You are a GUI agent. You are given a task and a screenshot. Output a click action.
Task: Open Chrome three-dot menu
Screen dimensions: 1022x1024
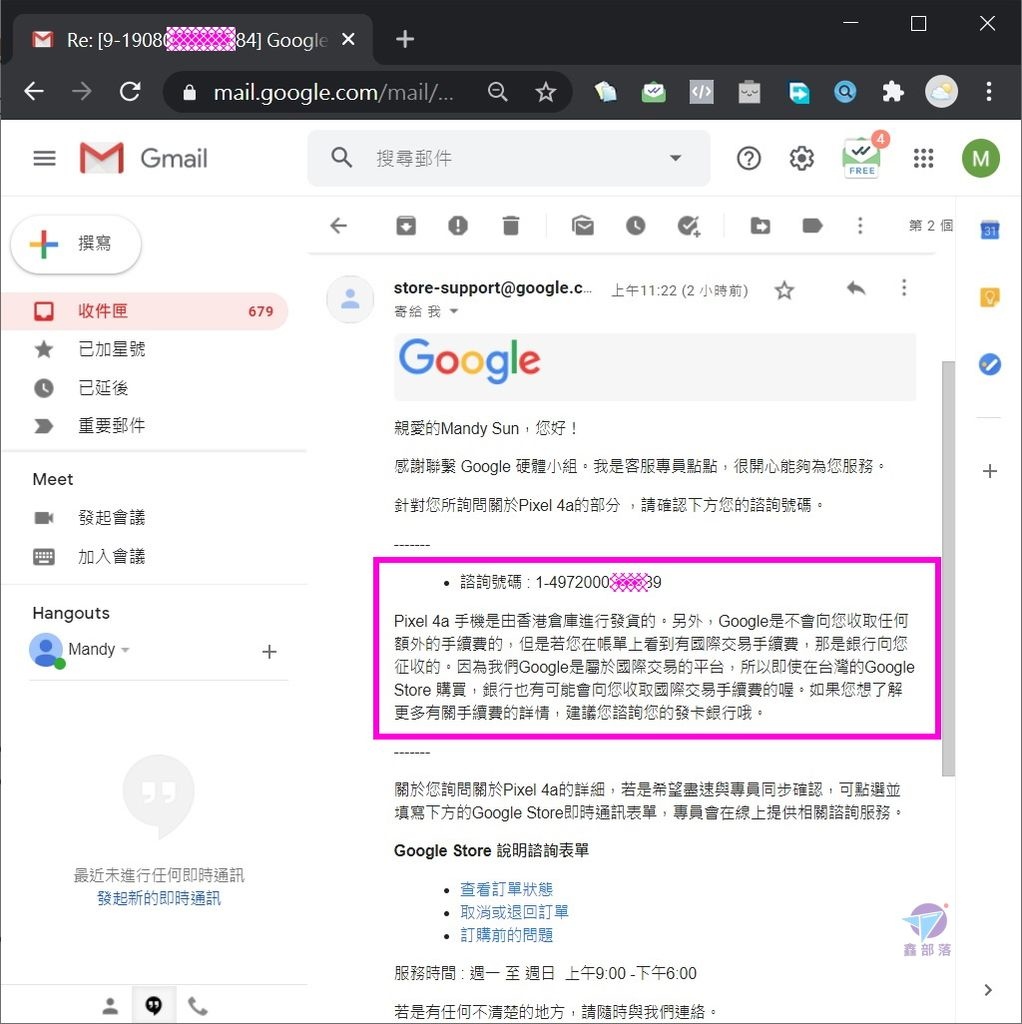point(989,91)
